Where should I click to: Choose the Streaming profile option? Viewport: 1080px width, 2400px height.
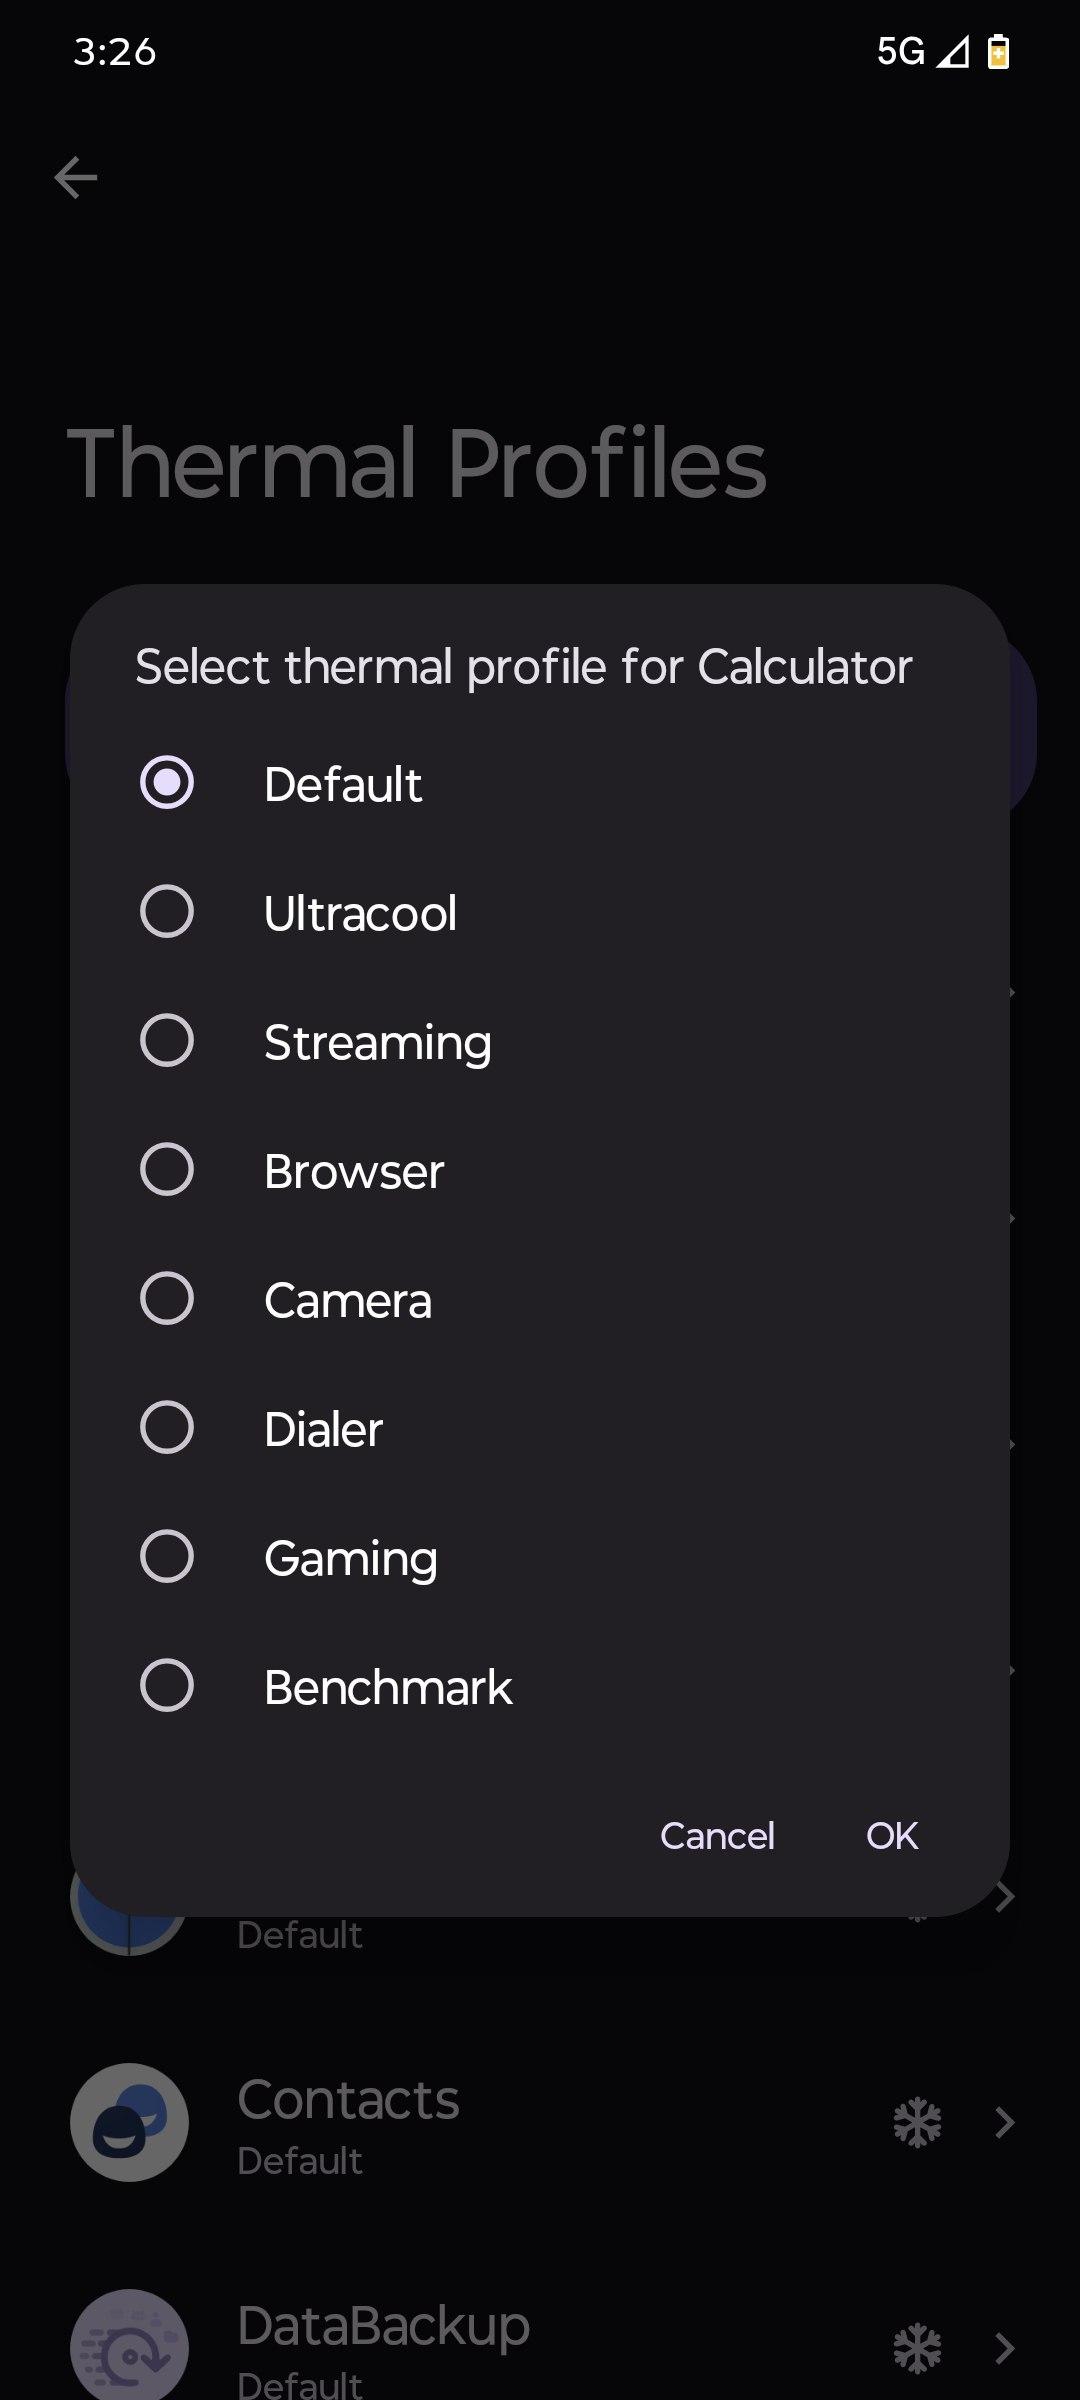[167, 1040]
